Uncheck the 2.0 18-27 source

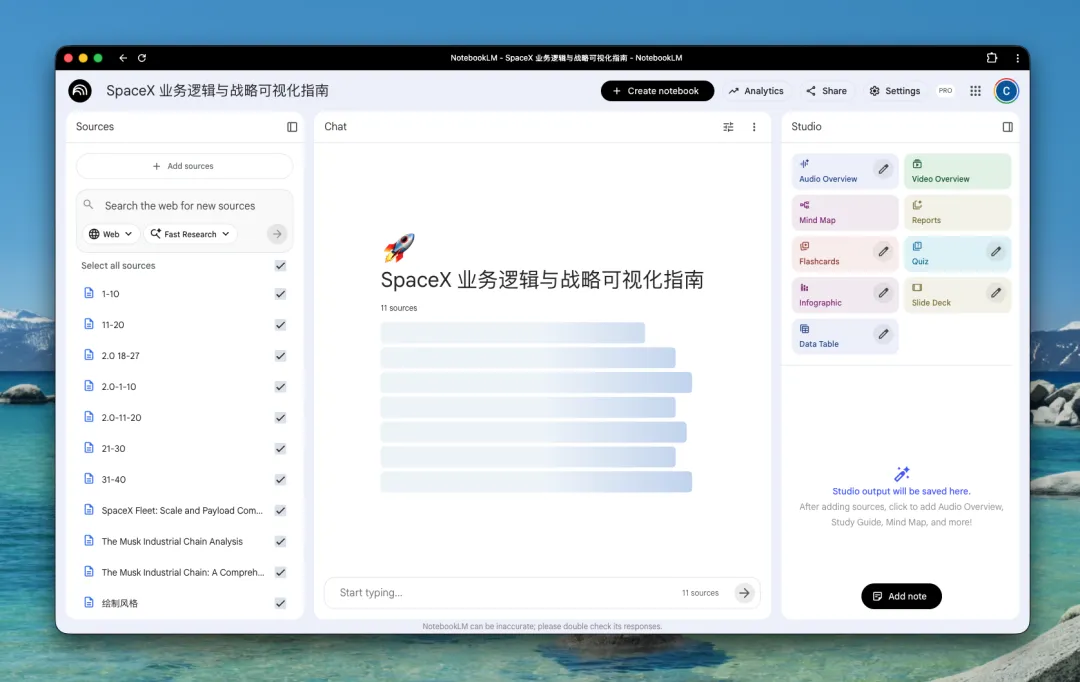[280, 355]
